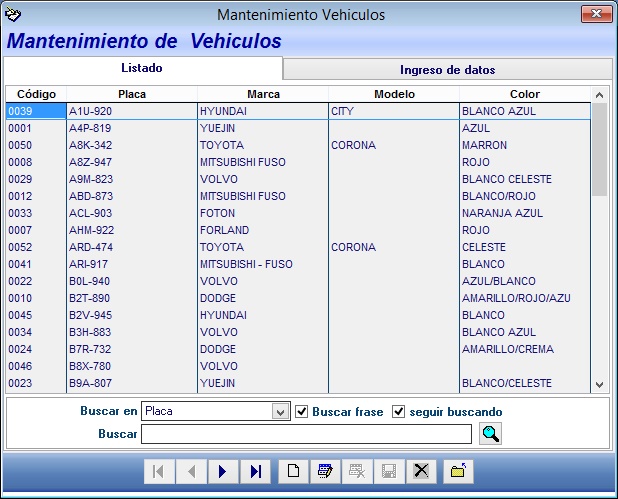The width and height of the screenshot is (618, 499).
Task: Close the Mantenimiento Vehiculos window
Action: click(597, 14)
